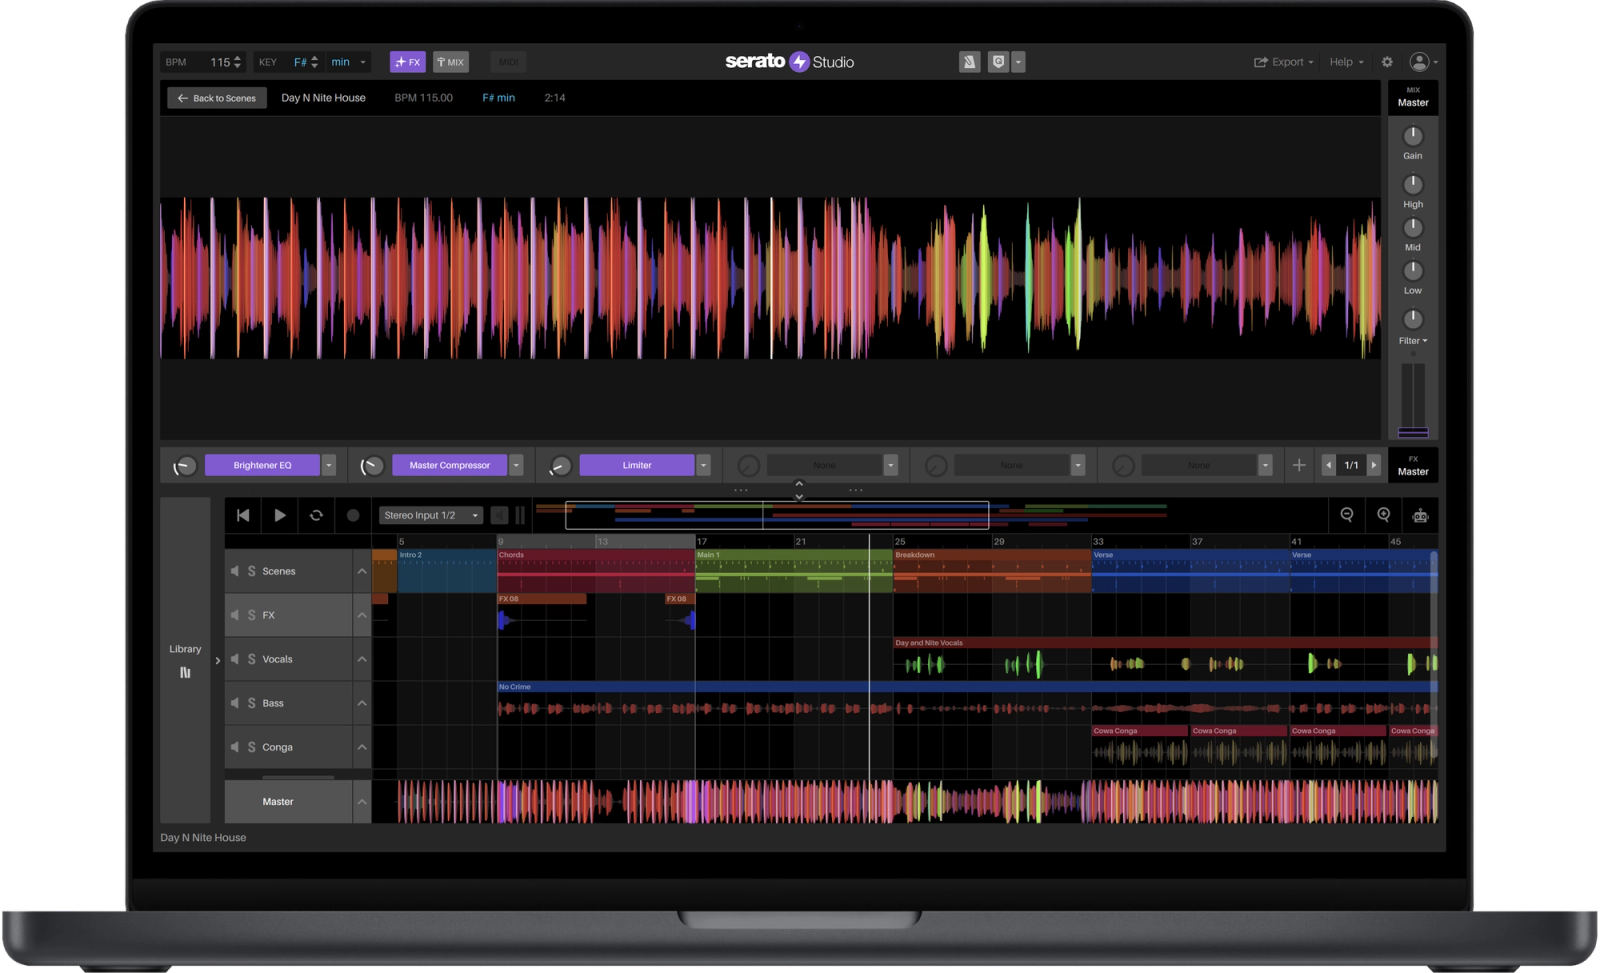Enable loop playback with the loop icon

[x=316, y=515]
